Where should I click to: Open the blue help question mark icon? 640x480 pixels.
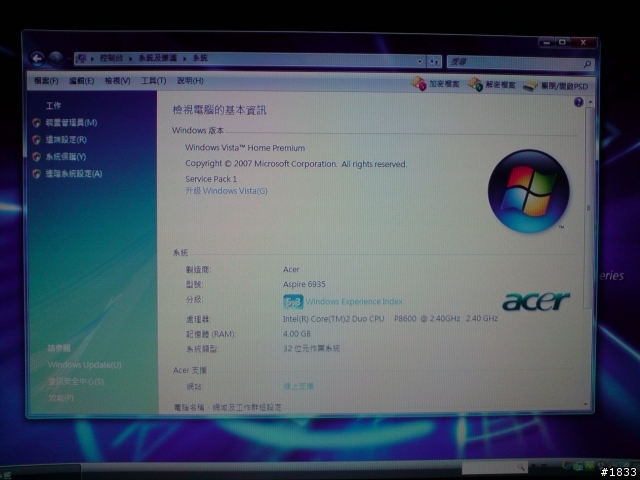[578, 102]
